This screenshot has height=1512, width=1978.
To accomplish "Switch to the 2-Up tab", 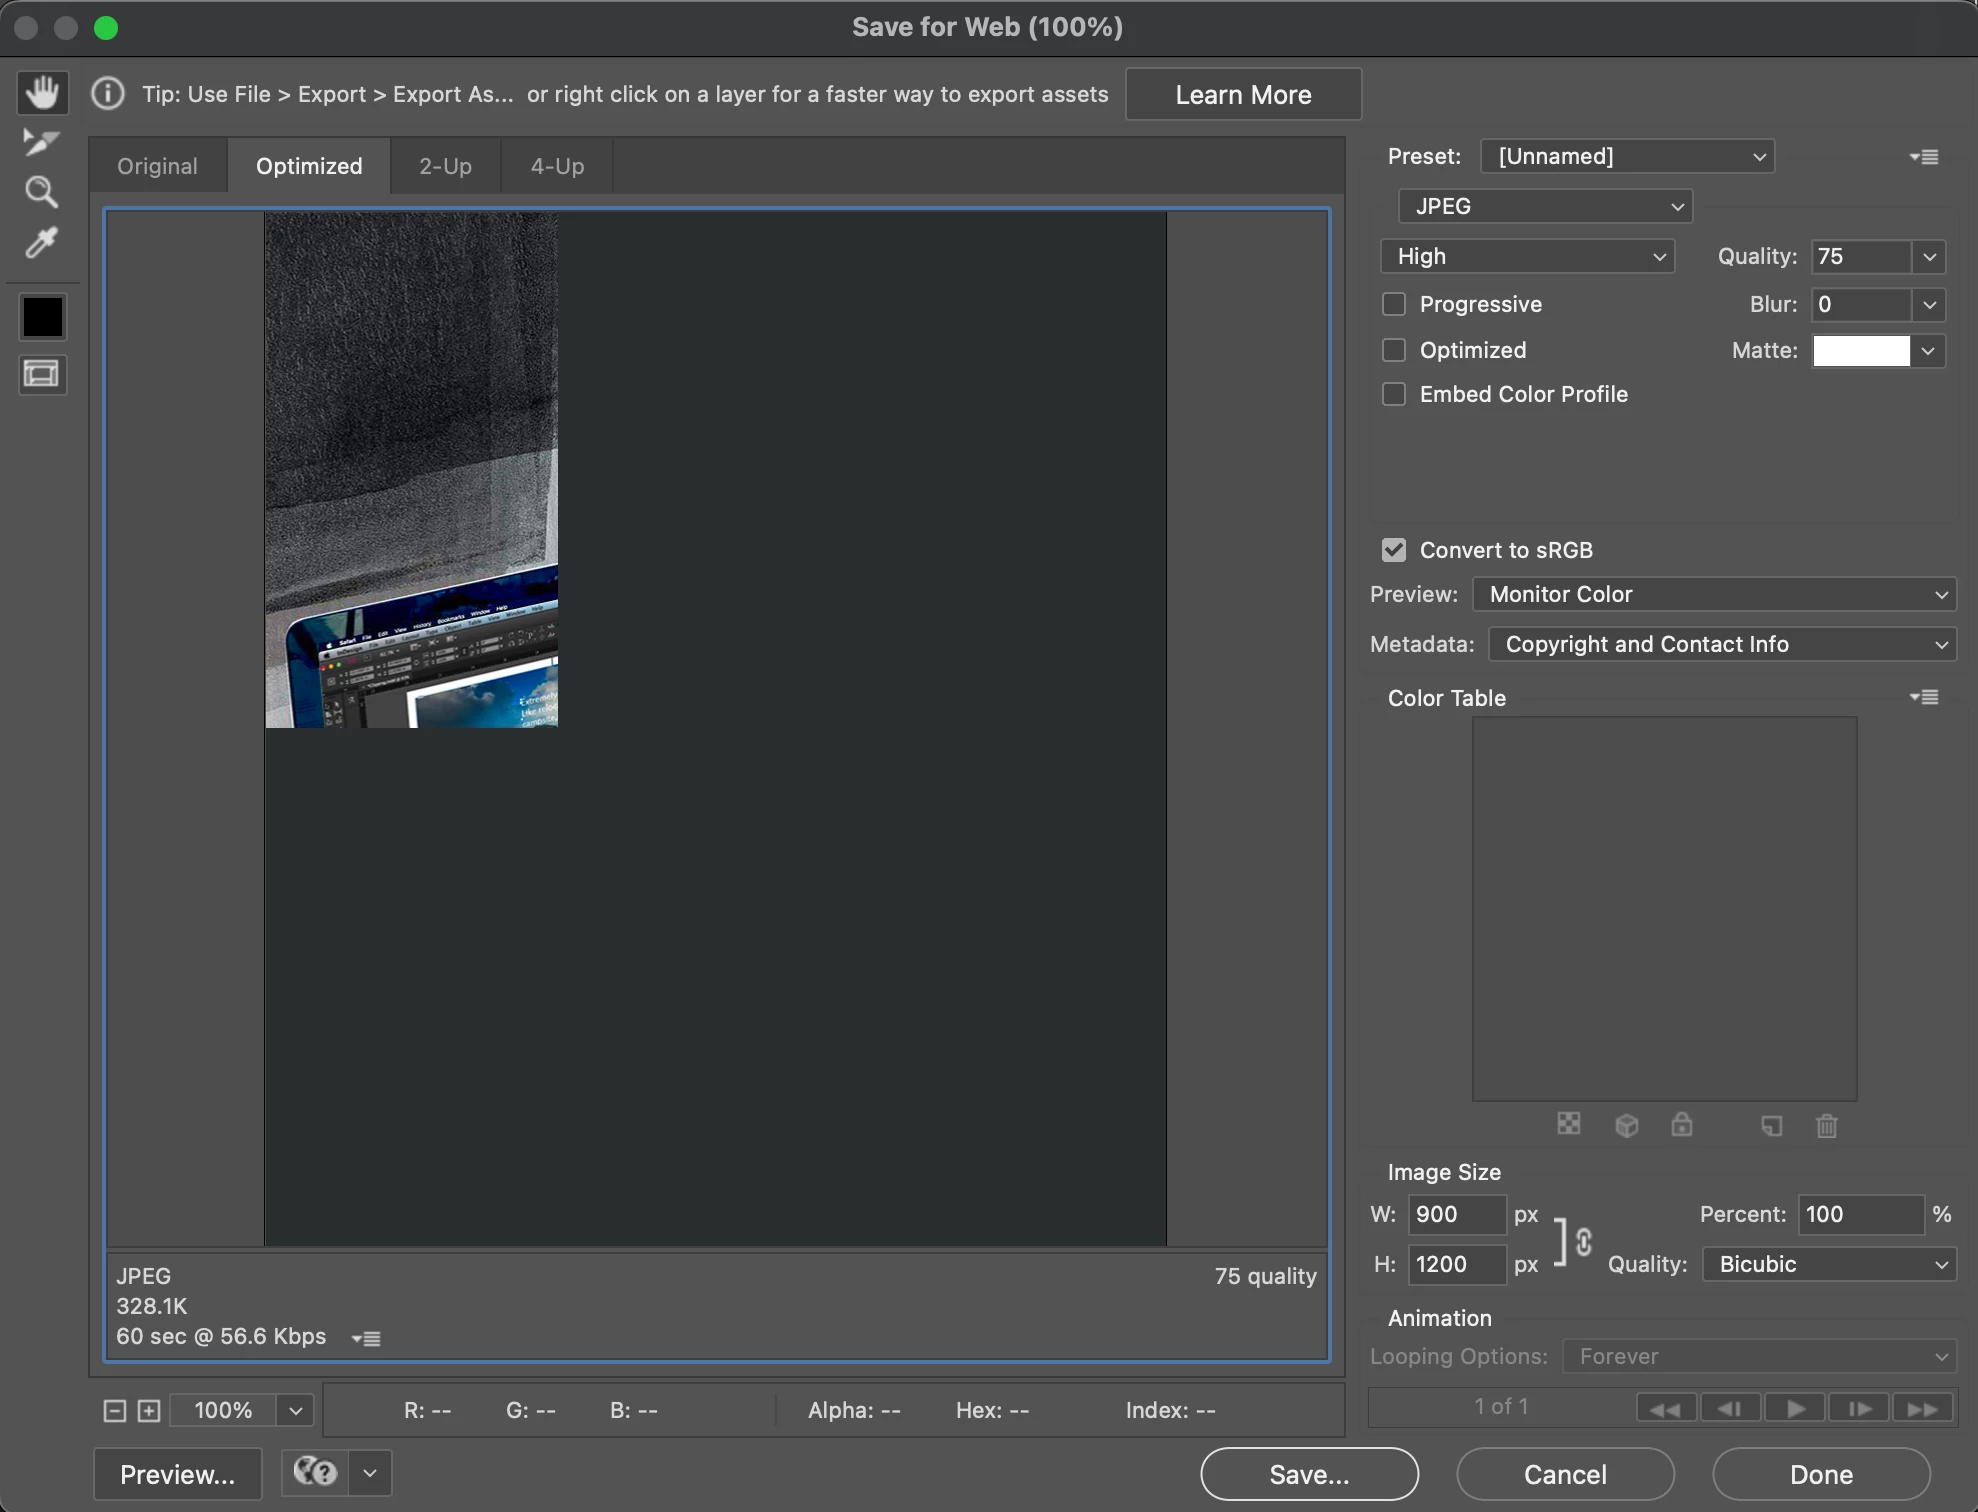I will pos(445,166).
